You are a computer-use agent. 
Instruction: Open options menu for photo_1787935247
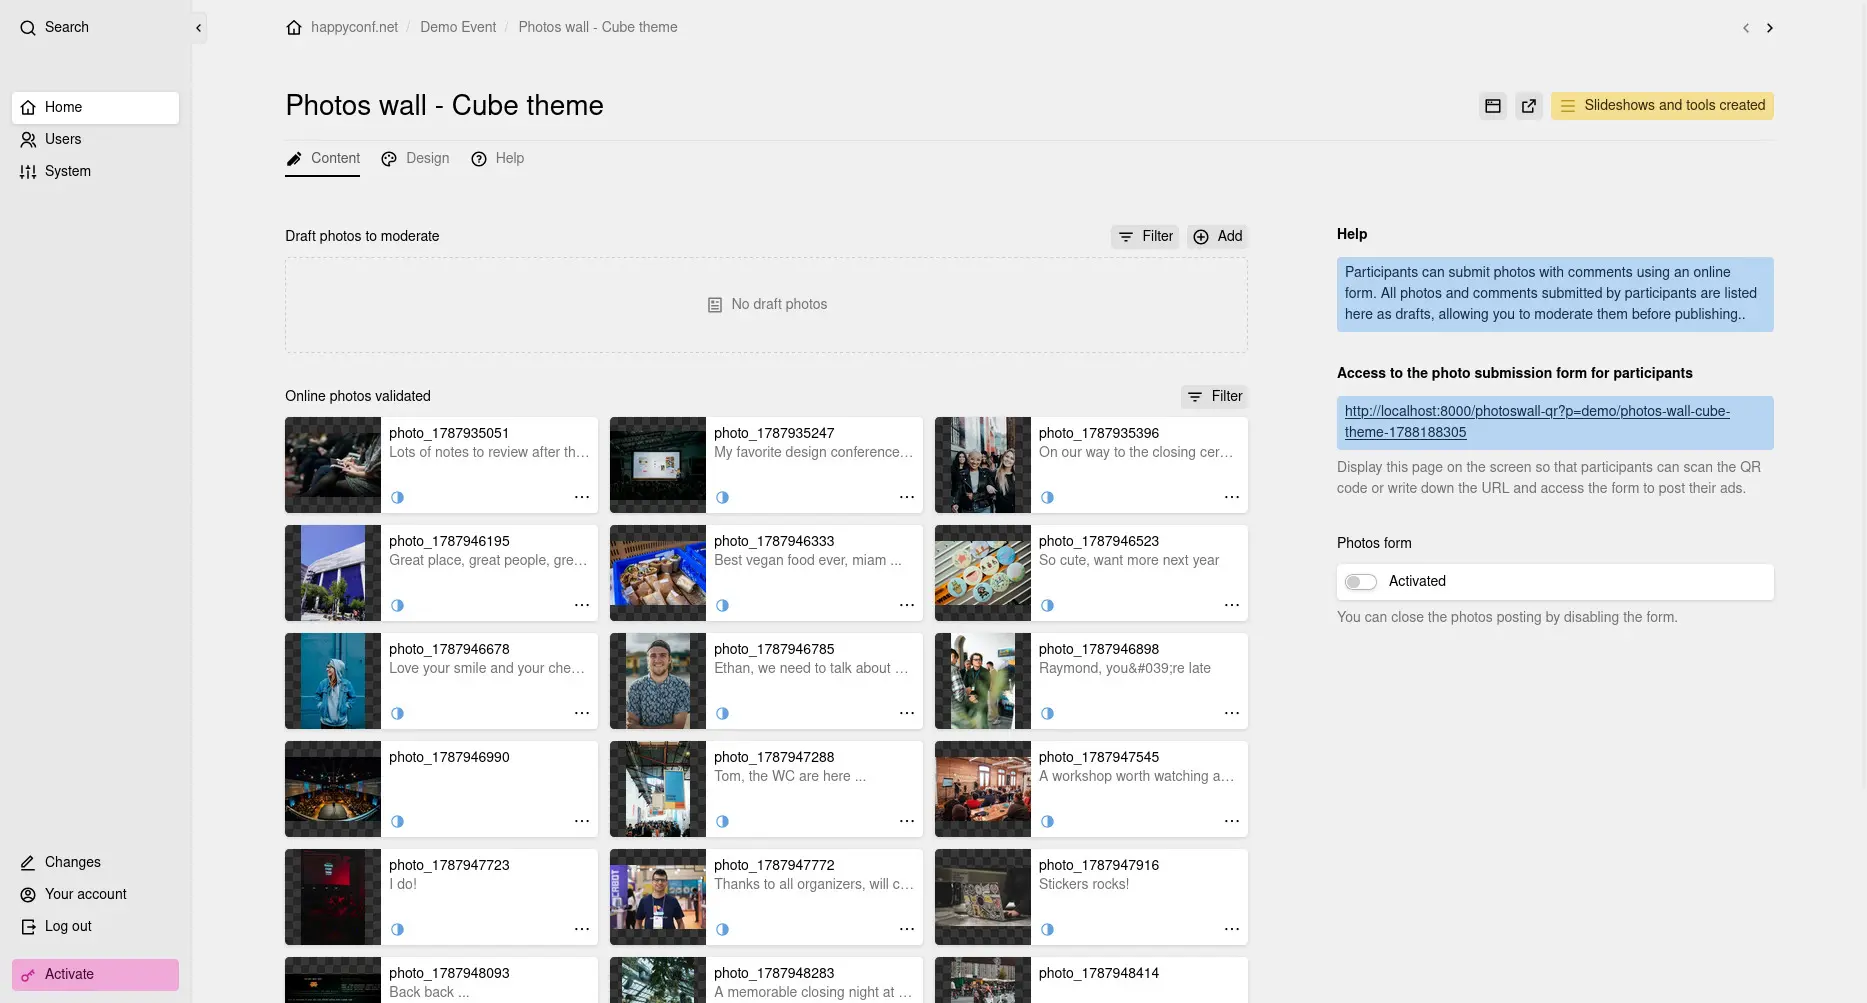click(x=907, y=498)
